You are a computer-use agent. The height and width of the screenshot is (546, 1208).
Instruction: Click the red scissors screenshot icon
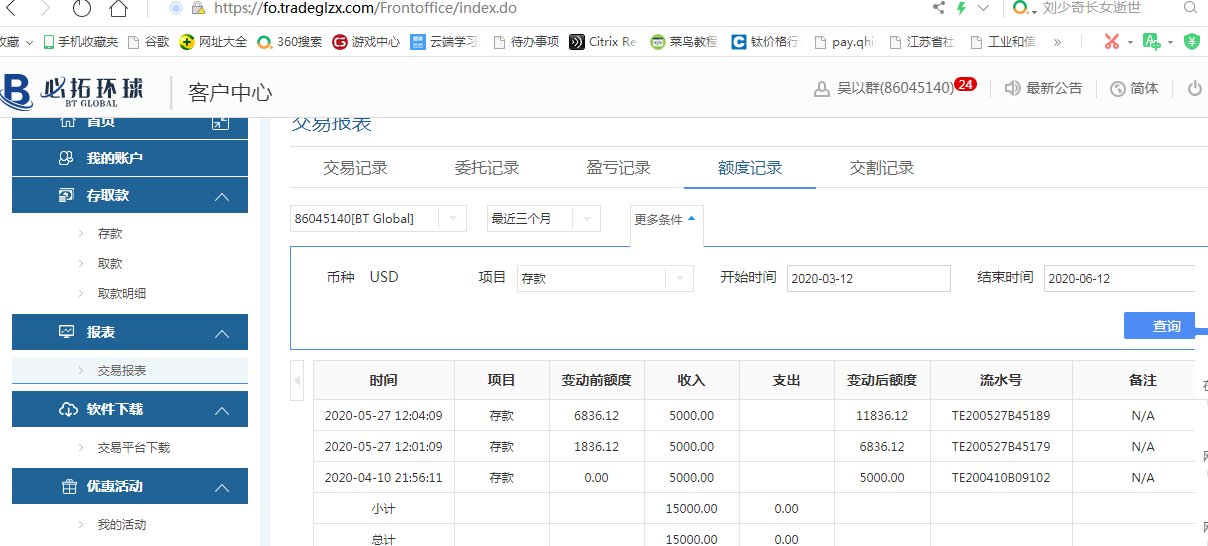click(1112, 42)
